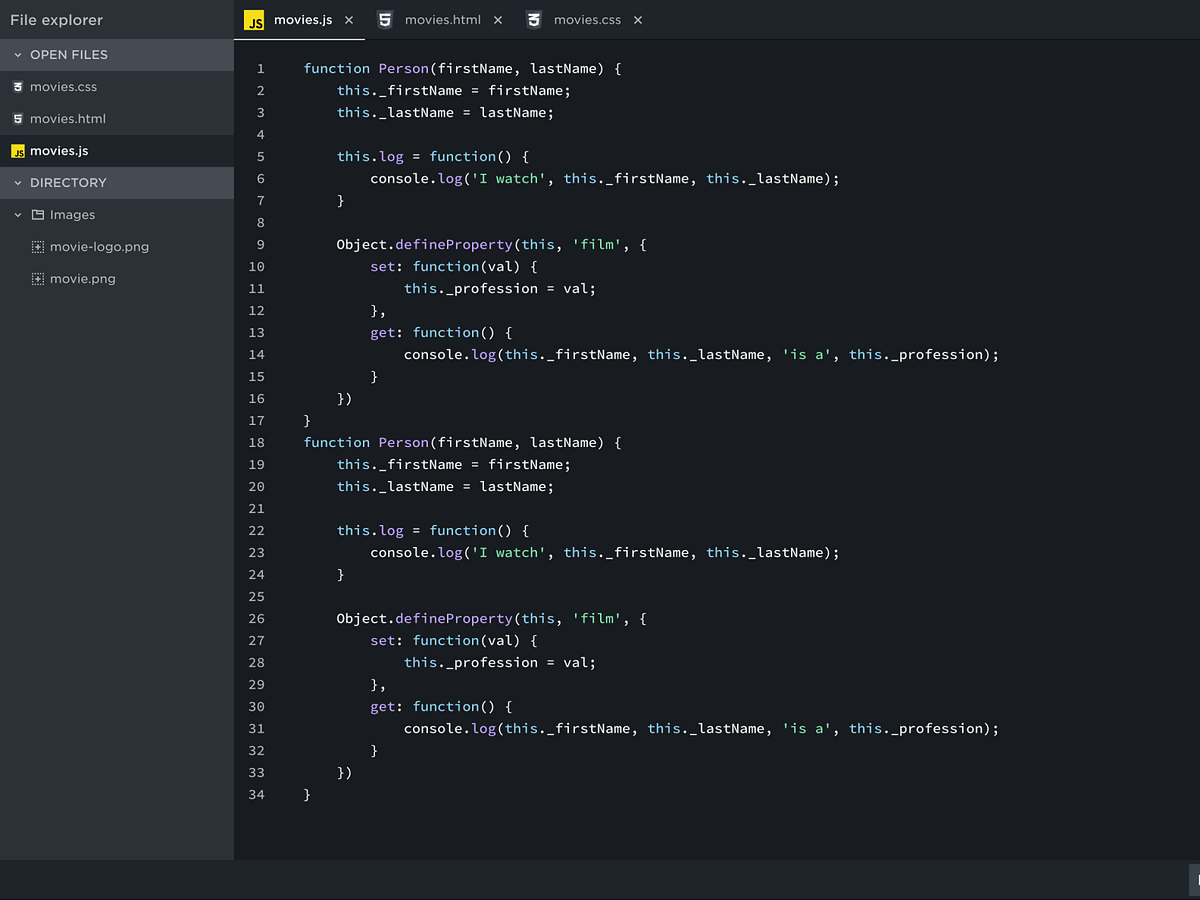
Task: Open movie.png from the directory tree
Action: click(82, 278)
